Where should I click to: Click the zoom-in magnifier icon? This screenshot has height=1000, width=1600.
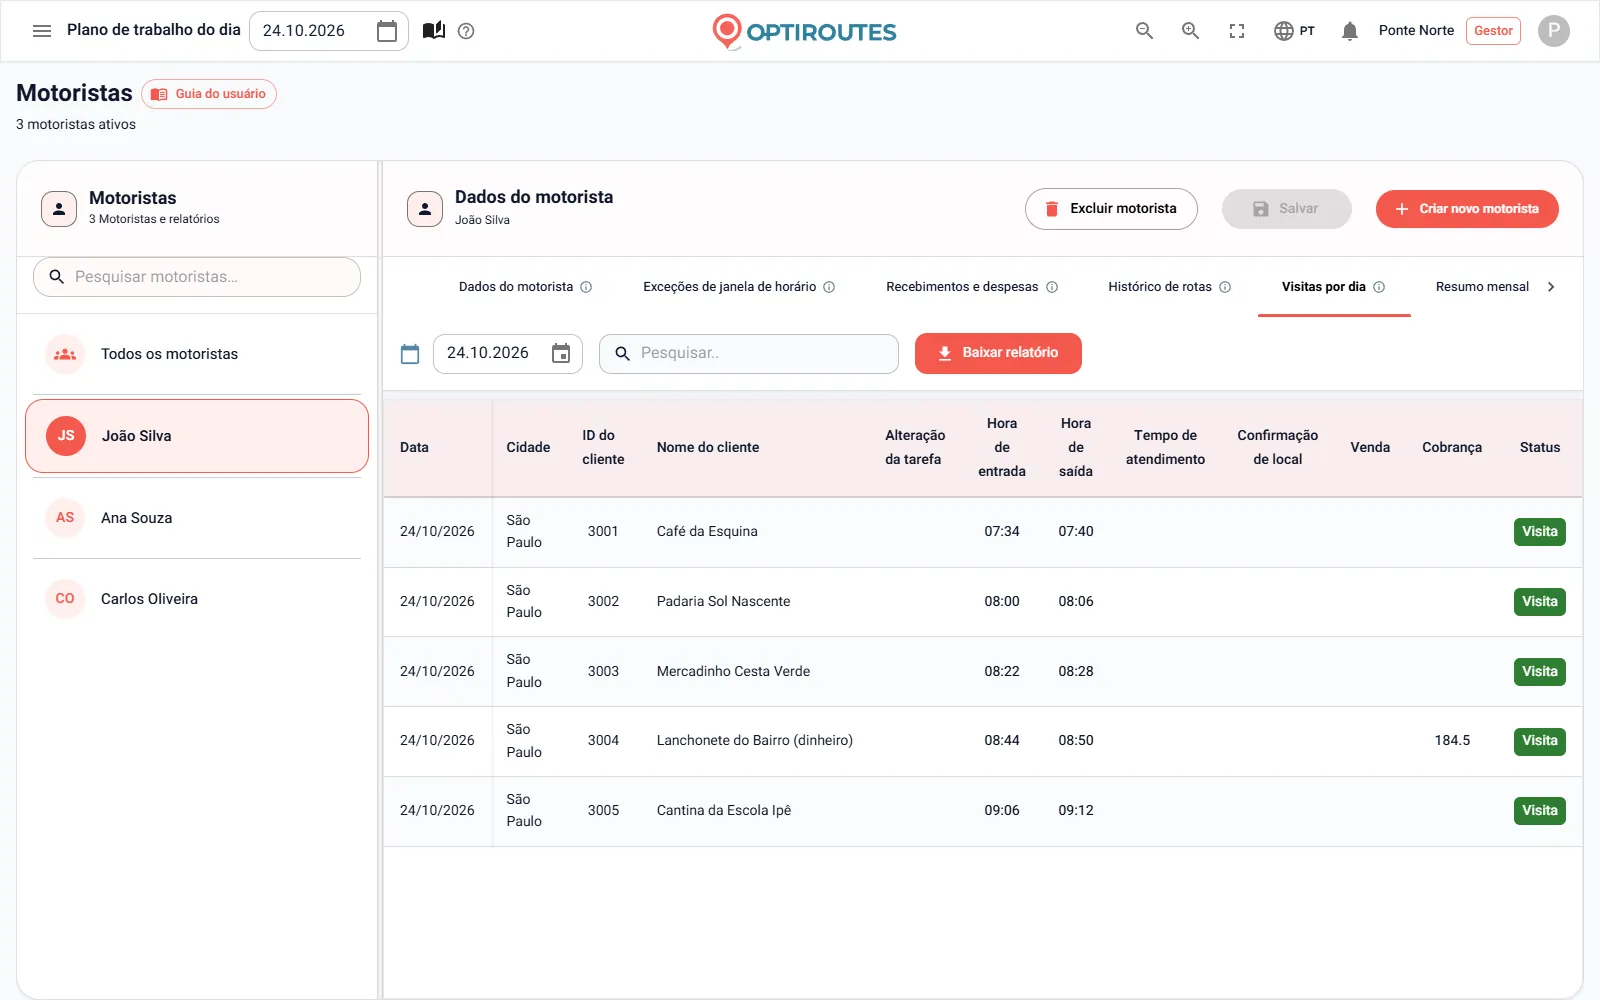[1190, 31]
